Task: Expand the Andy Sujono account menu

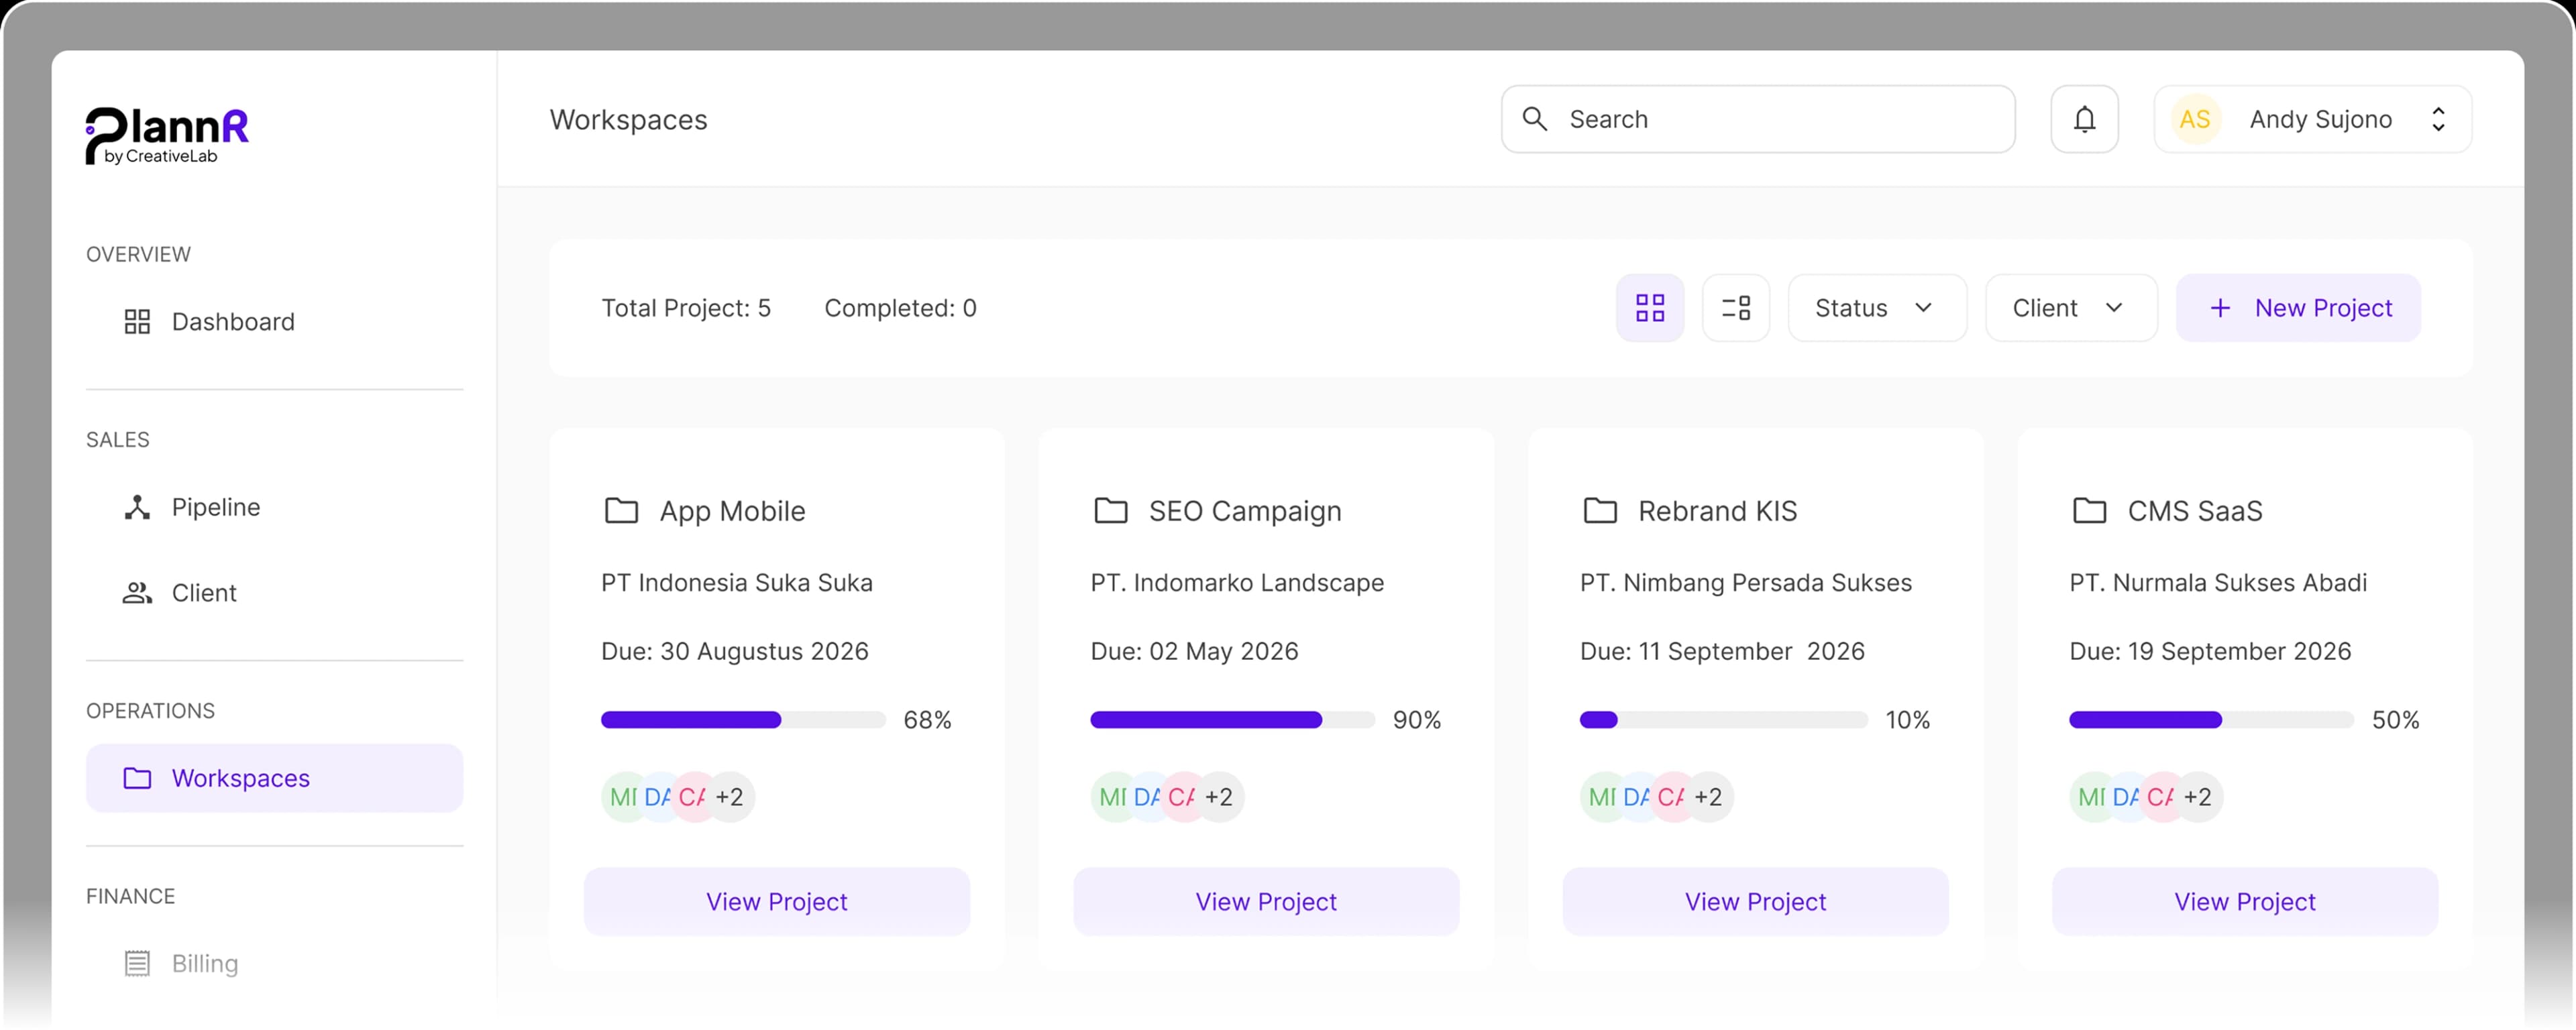Action: pos(2312,119)
